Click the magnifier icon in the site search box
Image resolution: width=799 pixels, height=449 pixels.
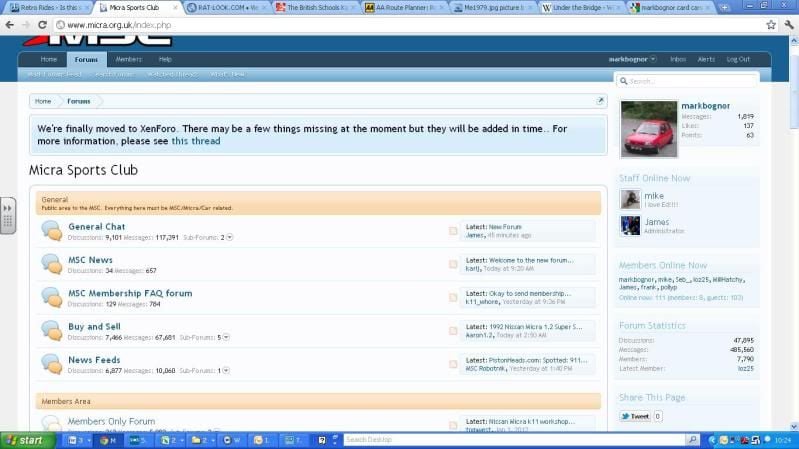[x=623, y=81]
